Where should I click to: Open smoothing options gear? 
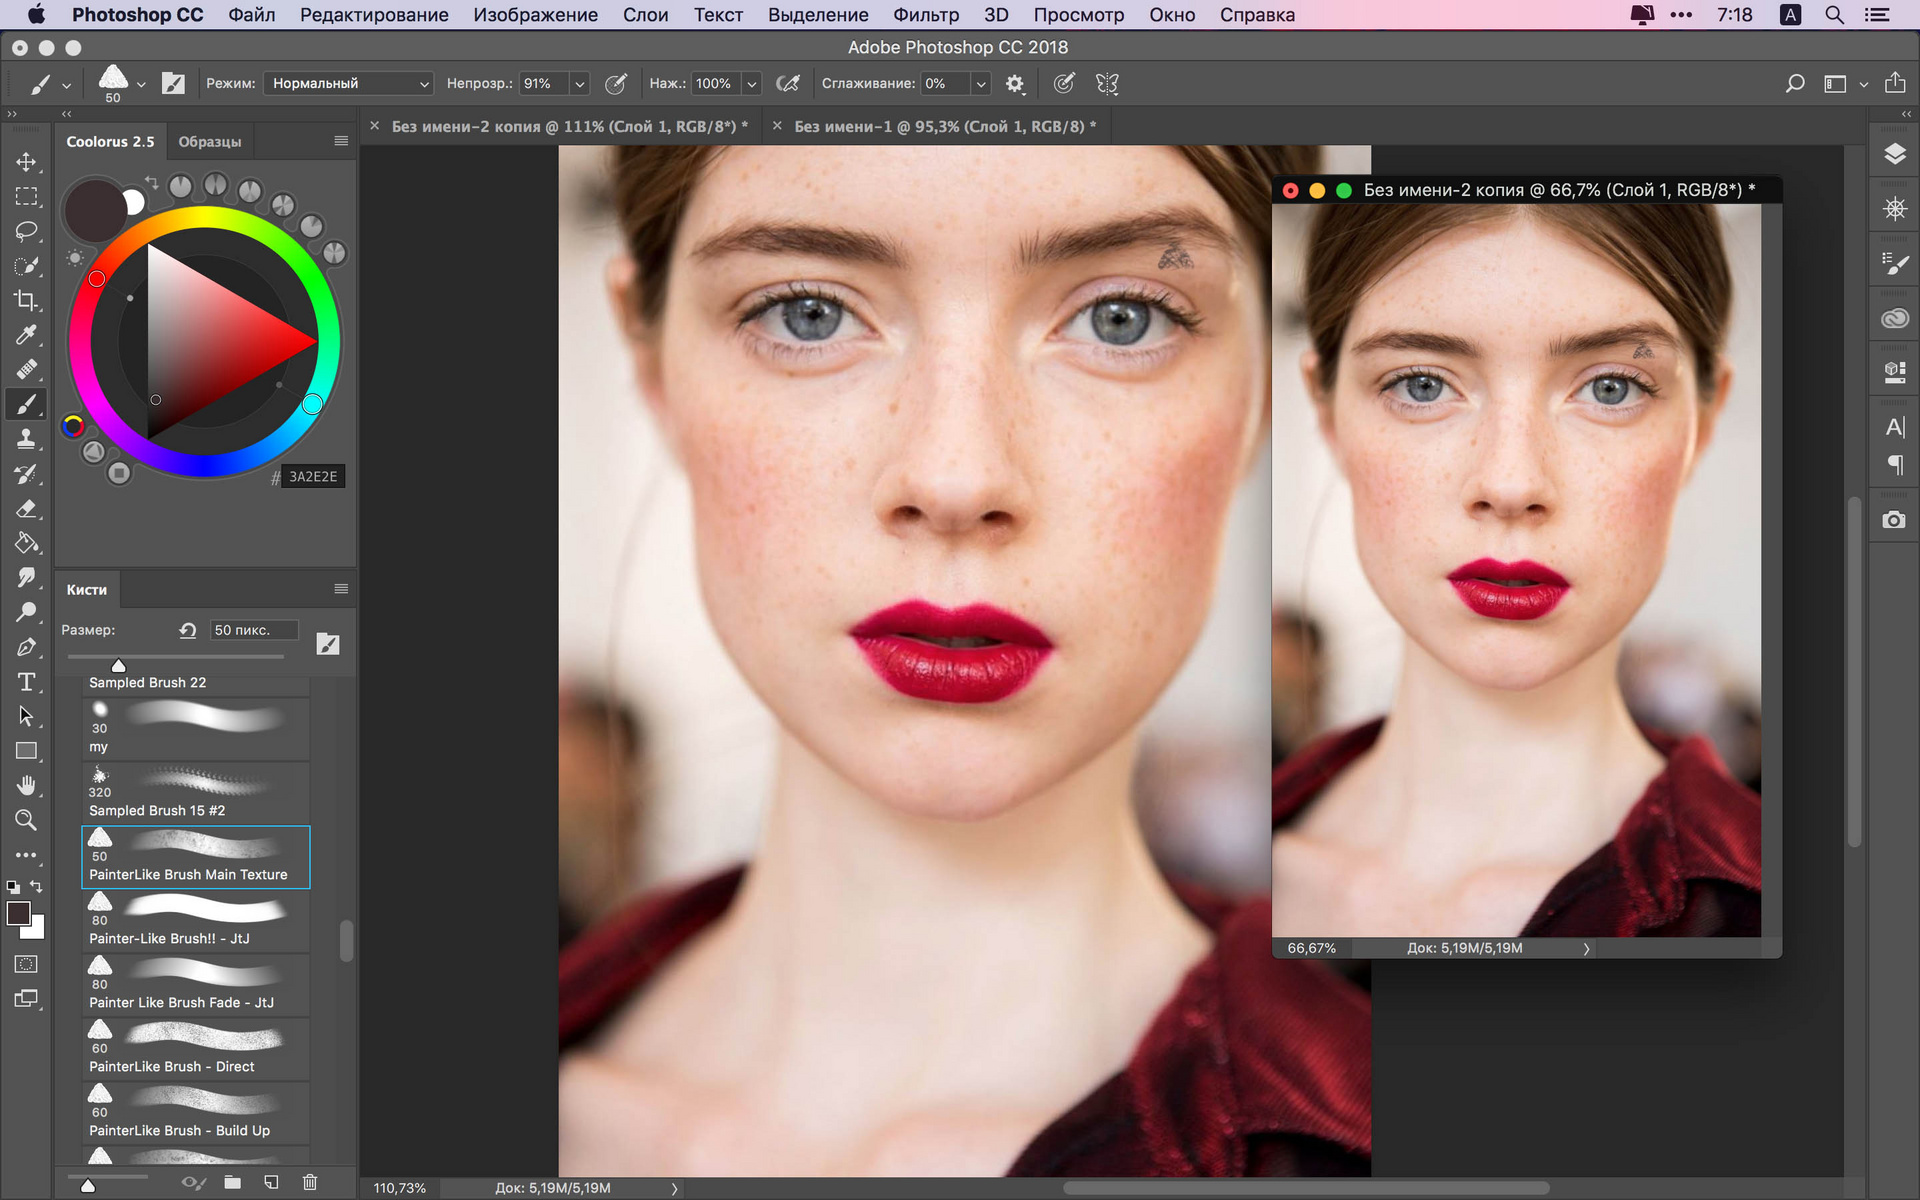[1015, 84]
